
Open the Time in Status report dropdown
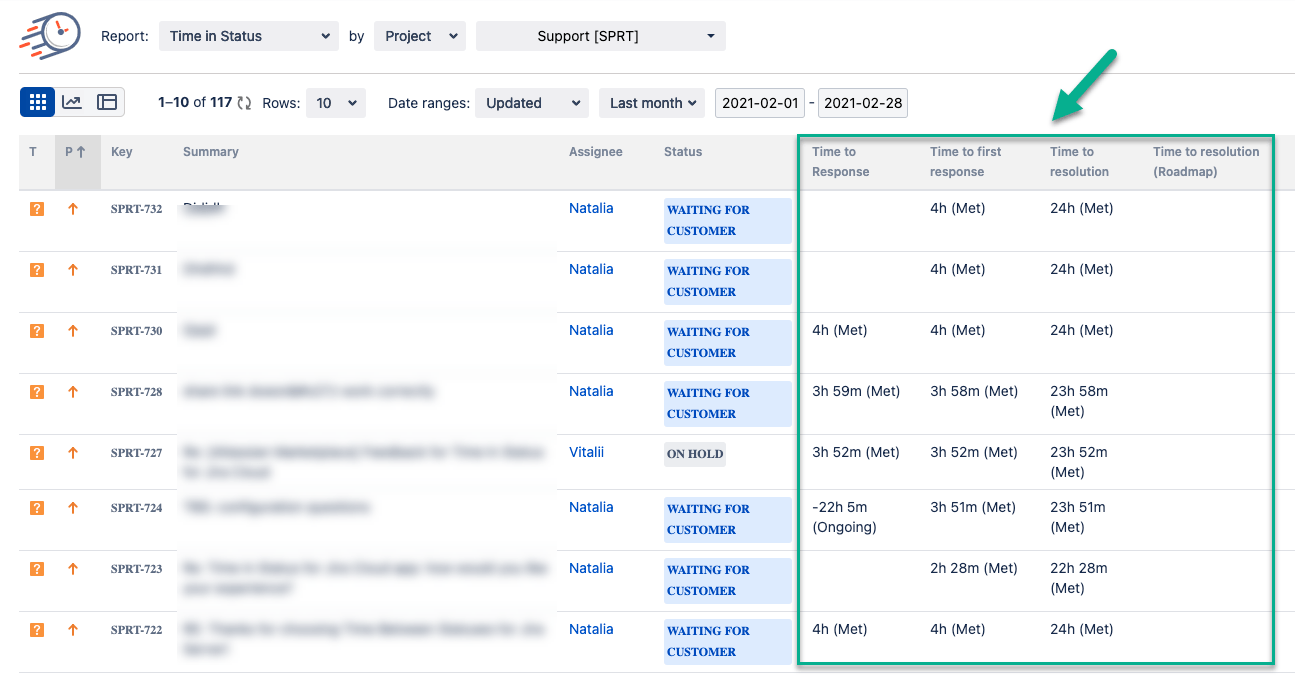pyautogui.click(x=248, y=36)
